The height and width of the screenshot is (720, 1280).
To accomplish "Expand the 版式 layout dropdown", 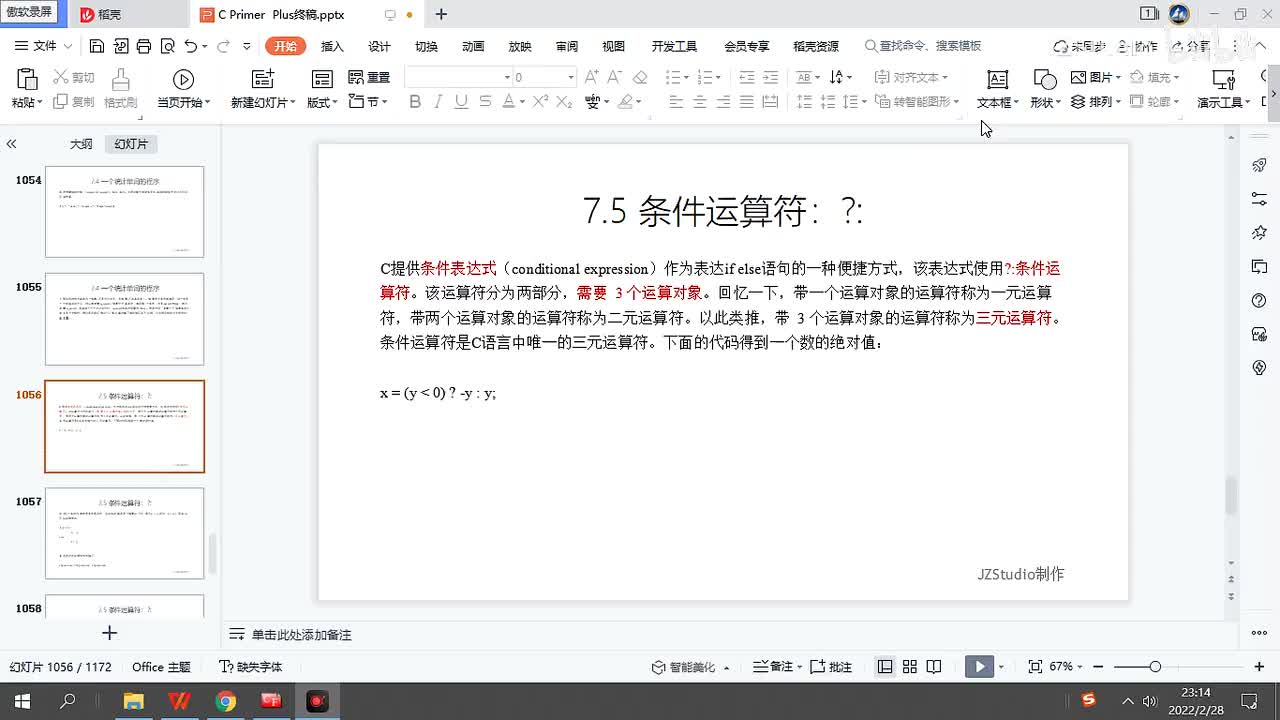I will 321,102.
